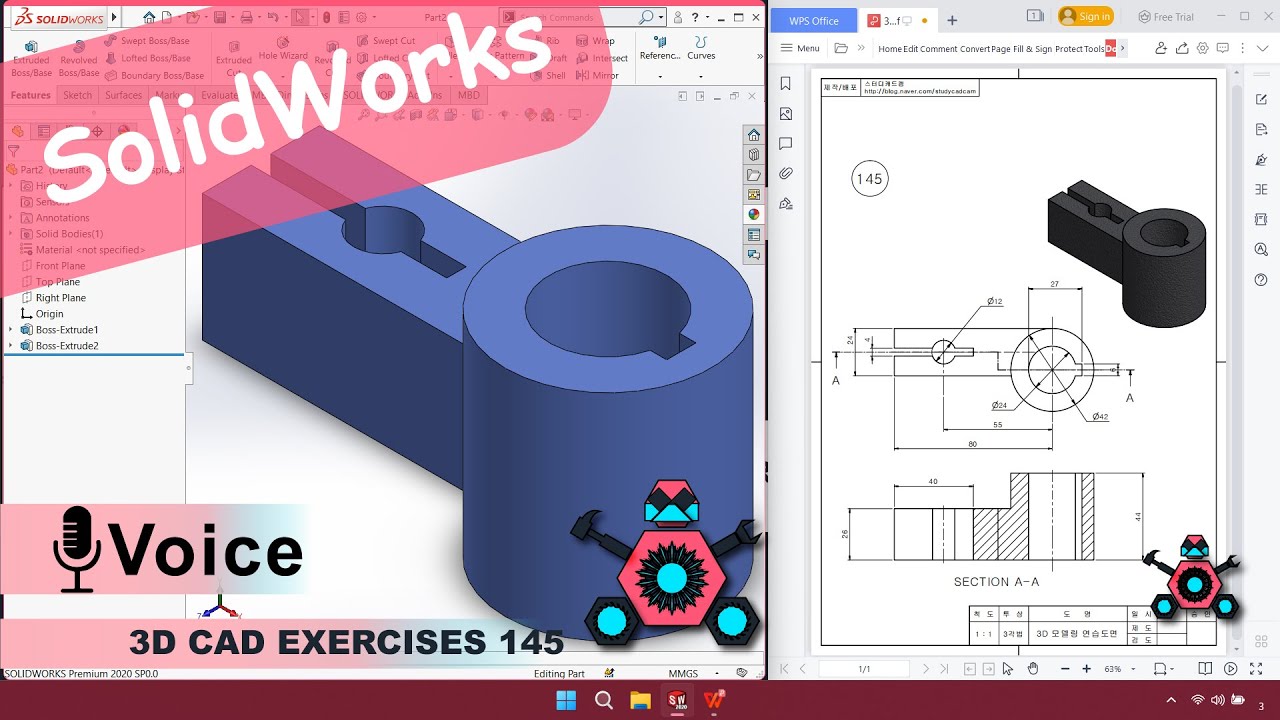Viewport: 1280px width, 720px height.
Task: Open the WPS zoom percentage dropdown
Action: [1131, 668]
